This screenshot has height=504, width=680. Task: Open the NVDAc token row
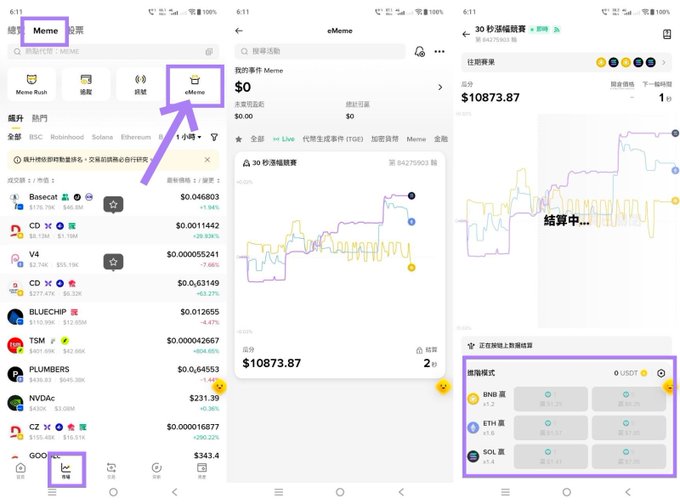coord(113,403)
